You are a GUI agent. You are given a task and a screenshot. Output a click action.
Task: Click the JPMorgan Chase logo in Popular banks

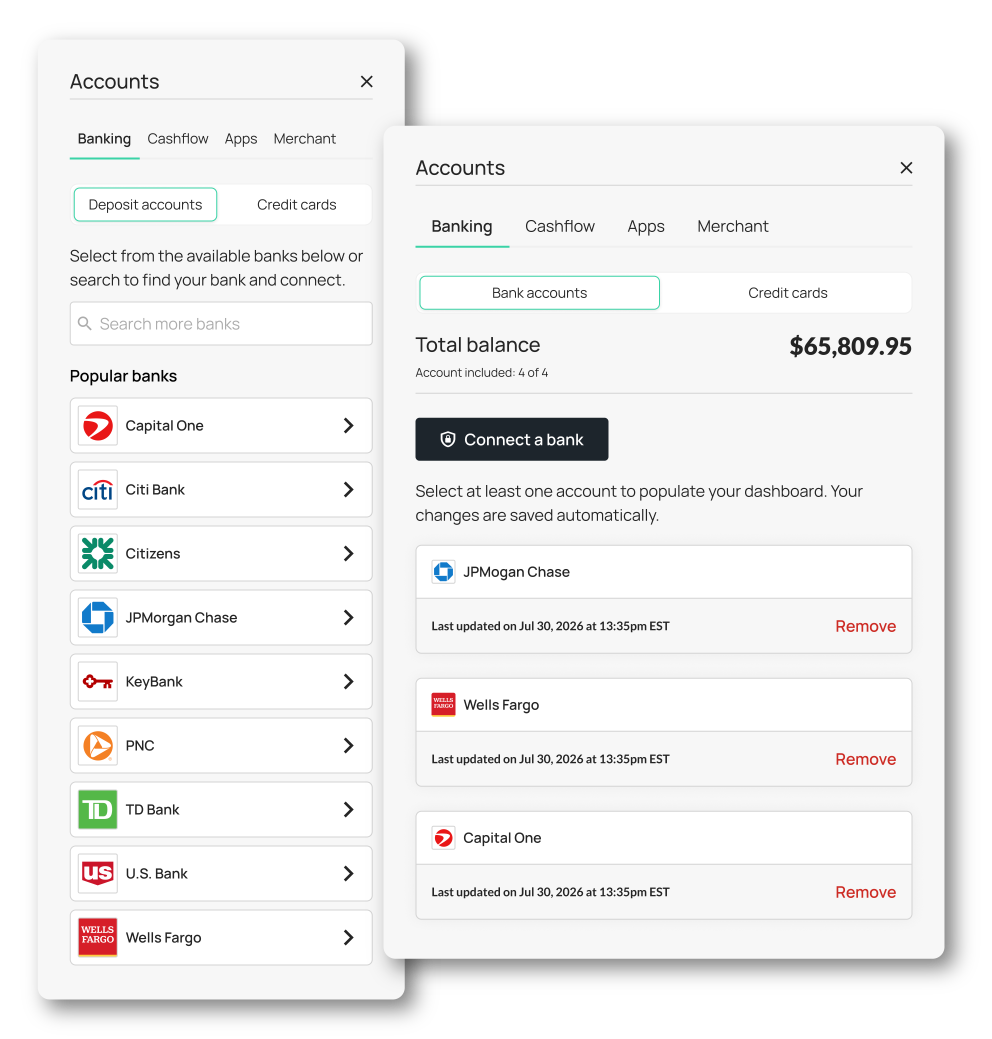click(x=97, y=618)
